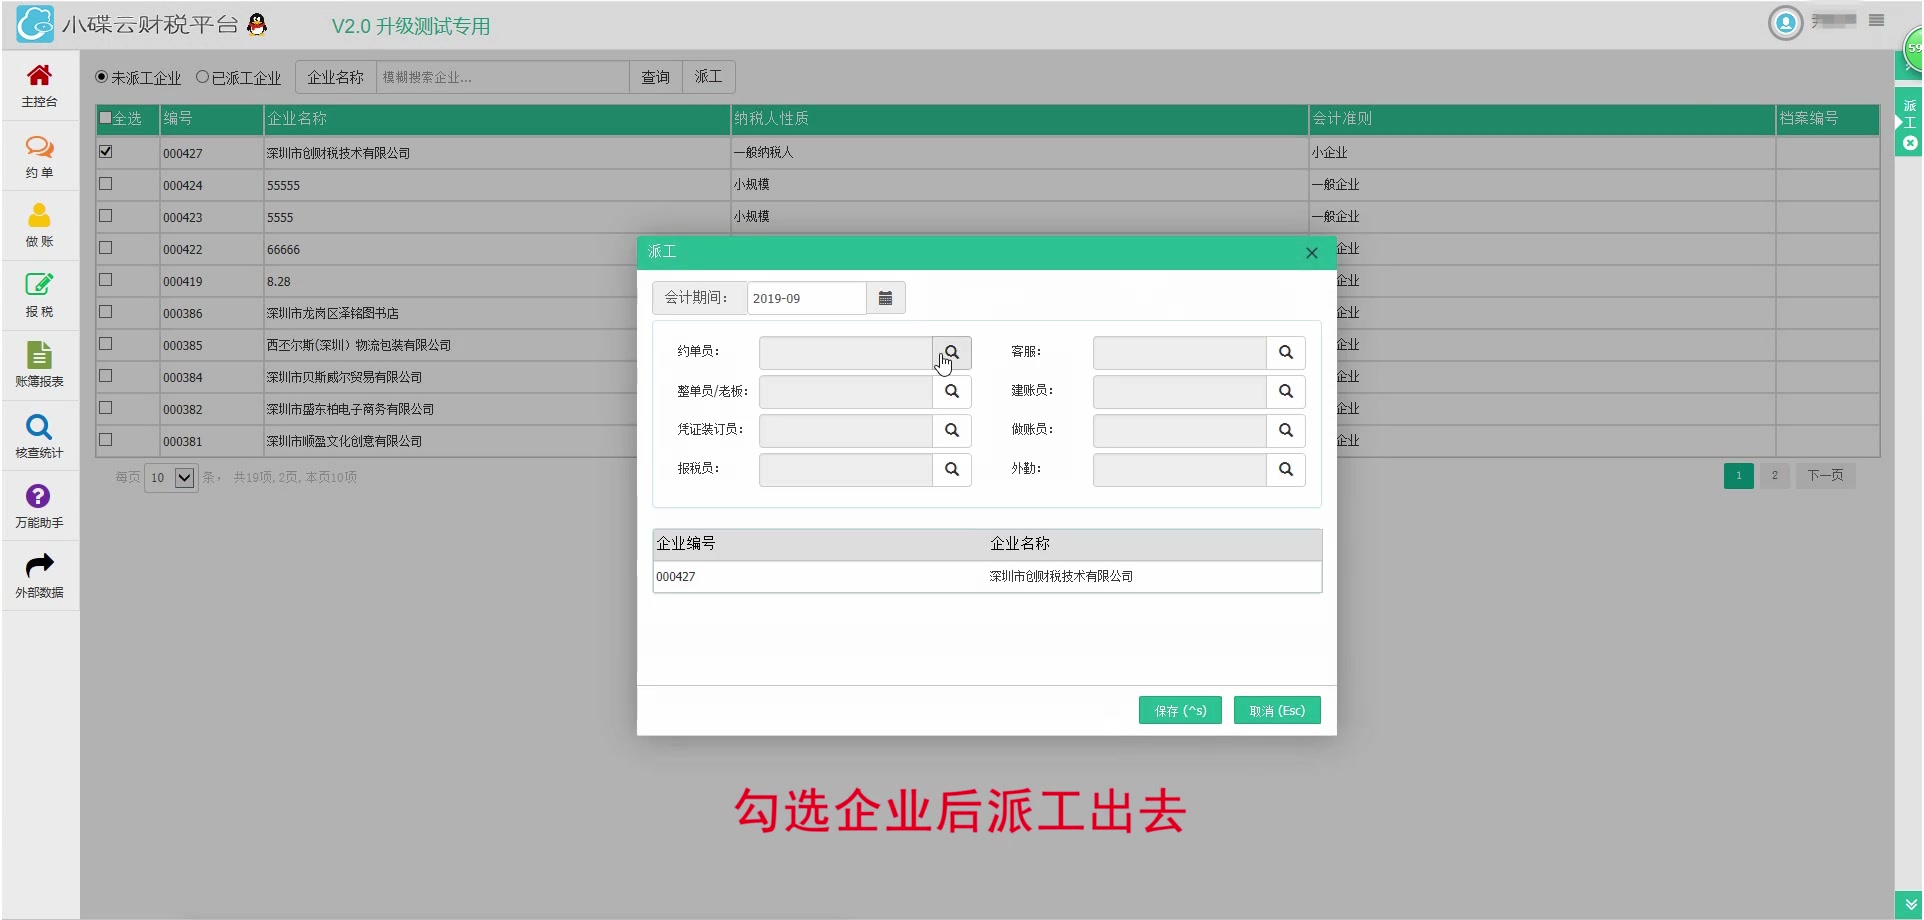The image size is (1924, 920).
Task: Click the 派工 button in toolbar
Action: pos(709,77)
